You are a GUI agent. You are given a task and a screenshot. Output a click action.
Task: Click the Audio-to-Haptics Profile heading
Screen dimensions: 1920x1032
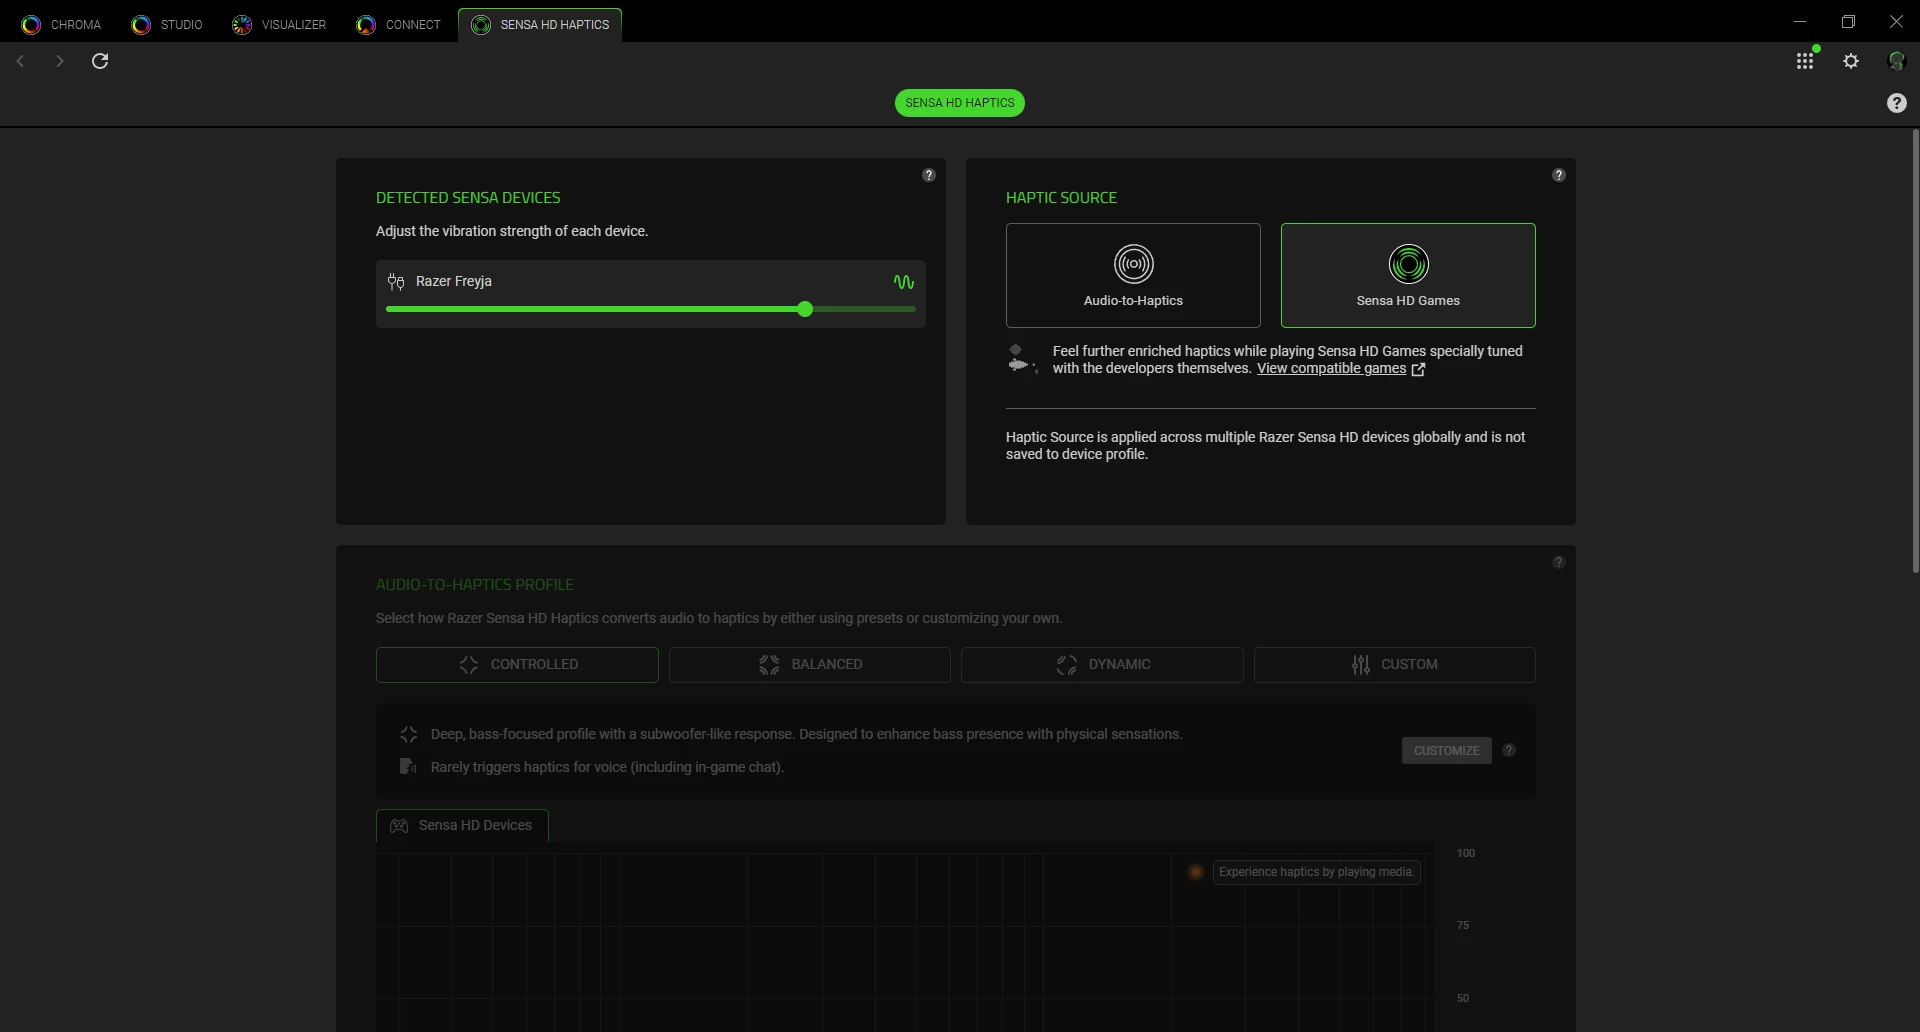pyautogui.click(x=475, y=585)
